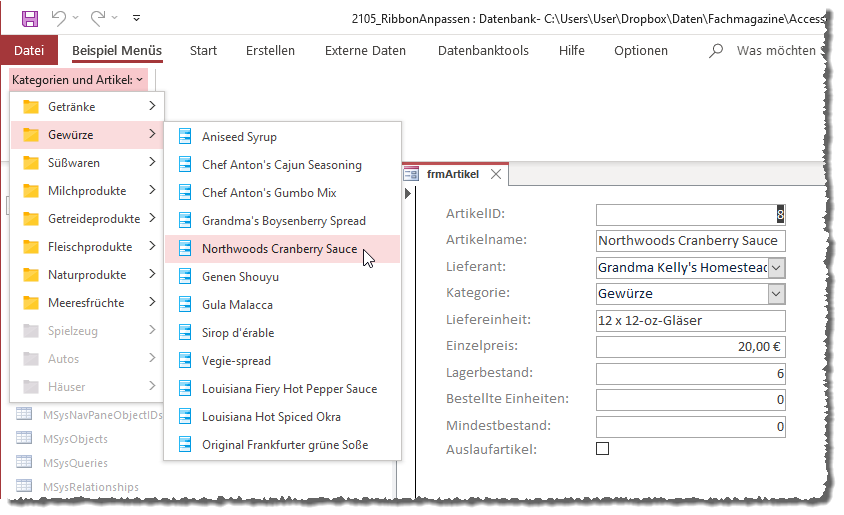Screen dimensions: 844x515
Task: Expand the Getreideprodukte submenu arrow
Action: point(152,218)
